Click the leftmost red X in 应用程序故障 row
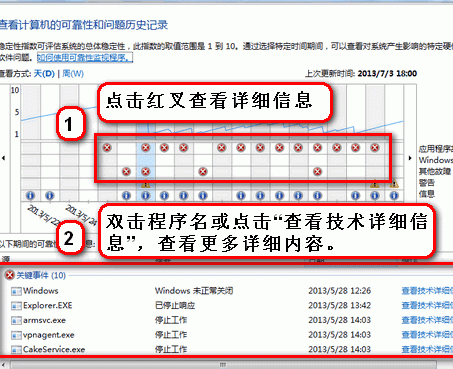453x369 pixels. click(x=107, y=147)
